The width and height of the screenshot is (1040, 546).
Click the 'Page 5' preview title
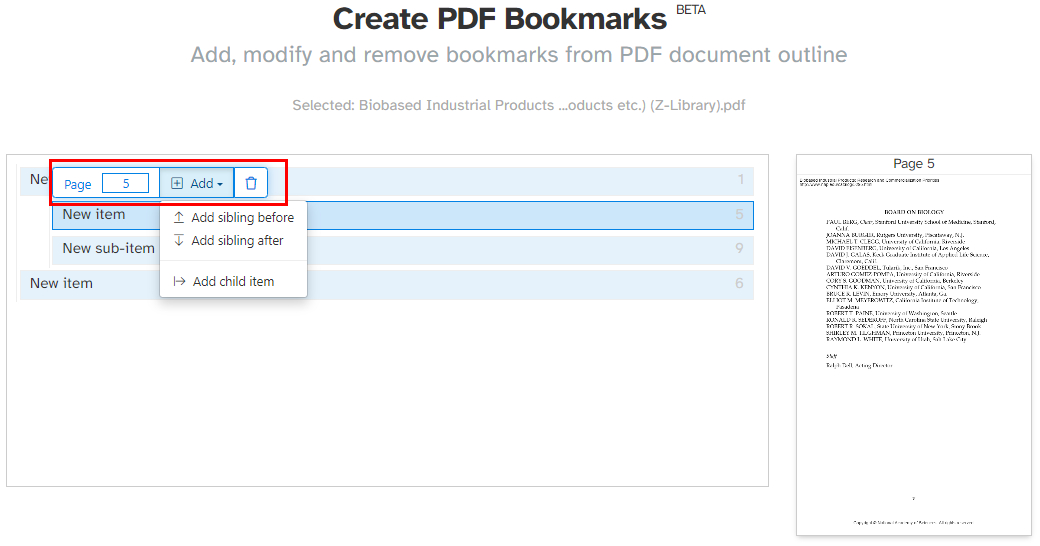tap(913, 163)
